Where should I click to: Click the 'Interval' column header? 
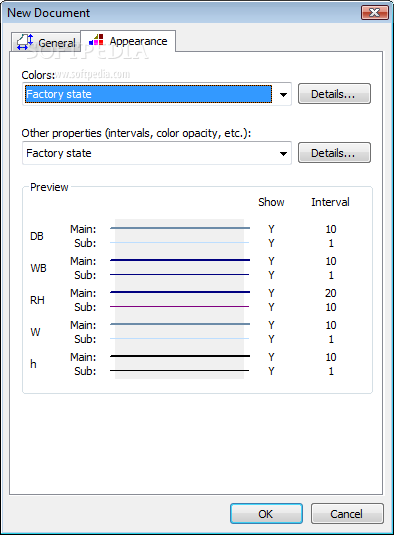(x=330, y=202)
